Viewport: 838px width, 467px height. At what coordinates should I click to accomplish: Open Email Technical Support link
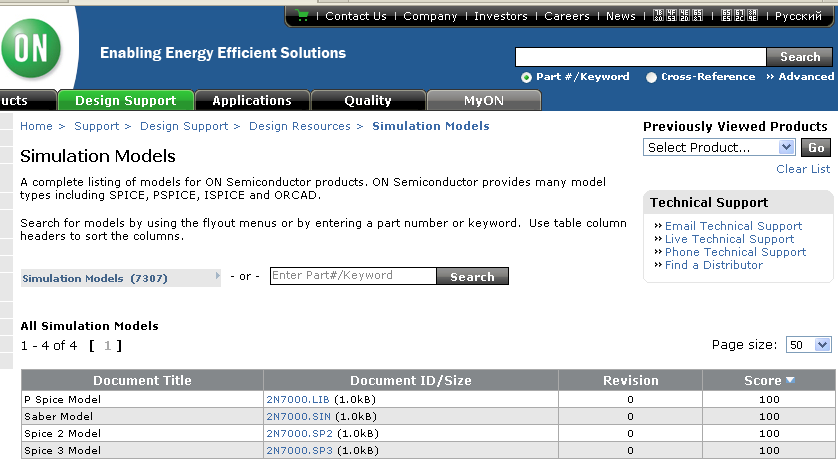click(x=733, y=227)
